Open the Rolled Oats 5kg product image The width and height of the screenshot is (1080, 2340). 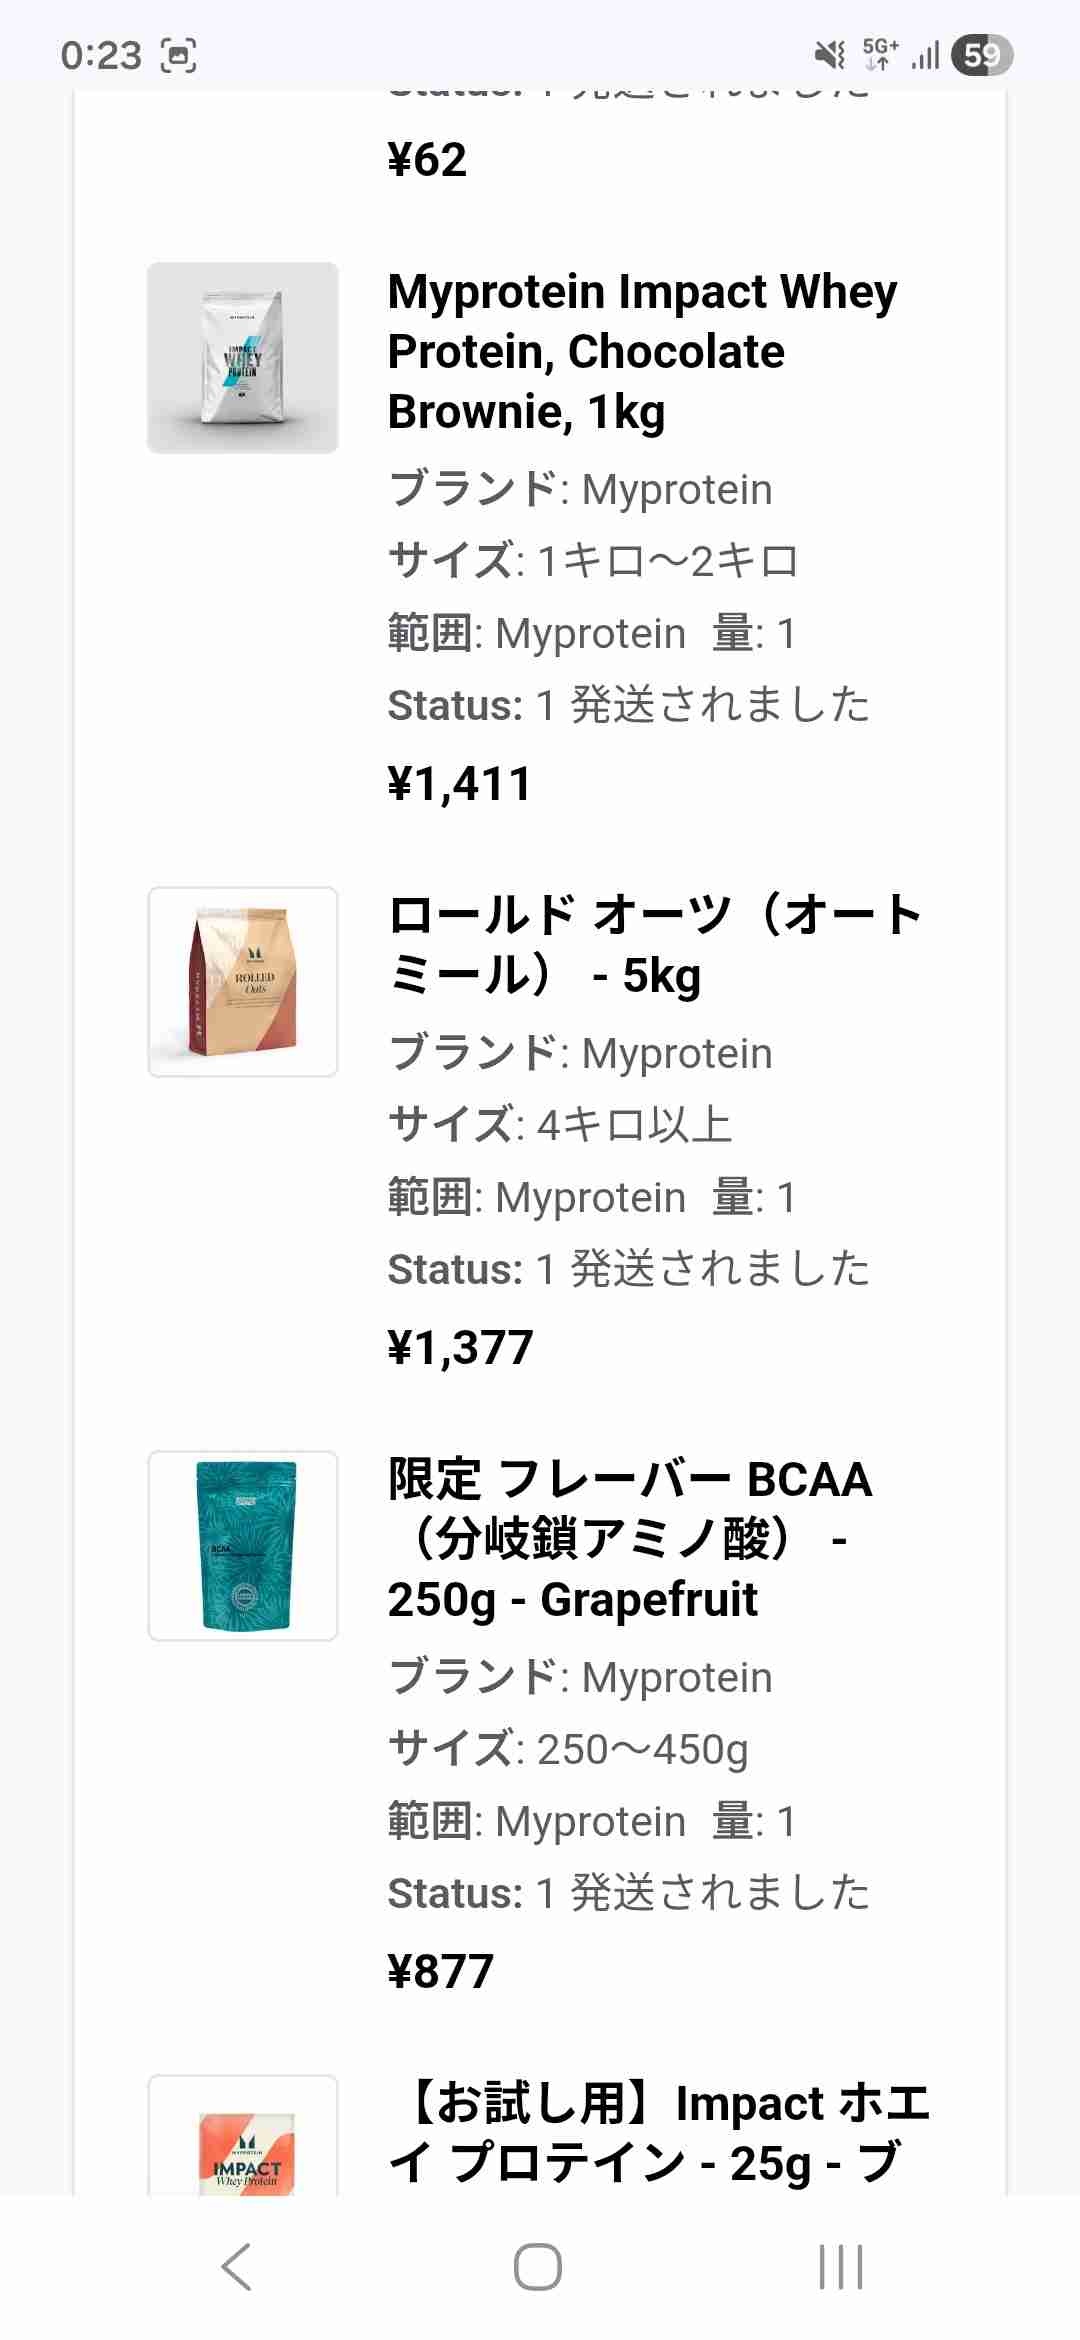tap(243, 982)
